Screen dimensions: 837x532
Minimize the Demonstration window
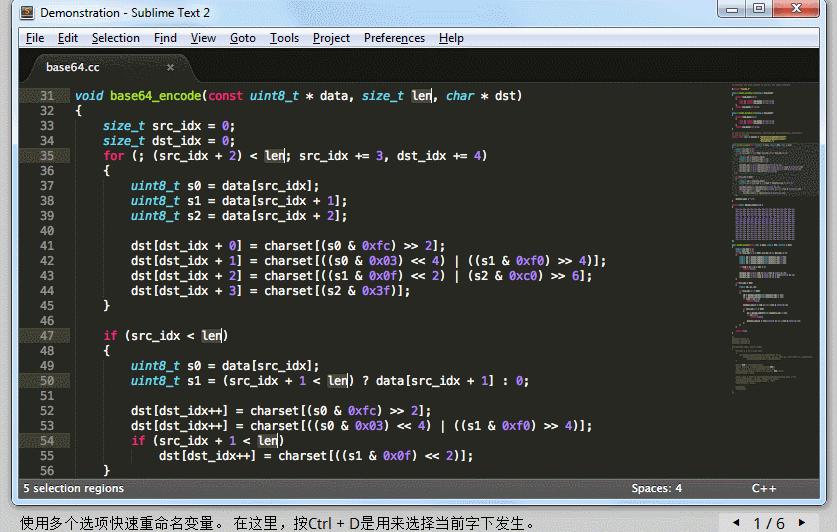732,9
